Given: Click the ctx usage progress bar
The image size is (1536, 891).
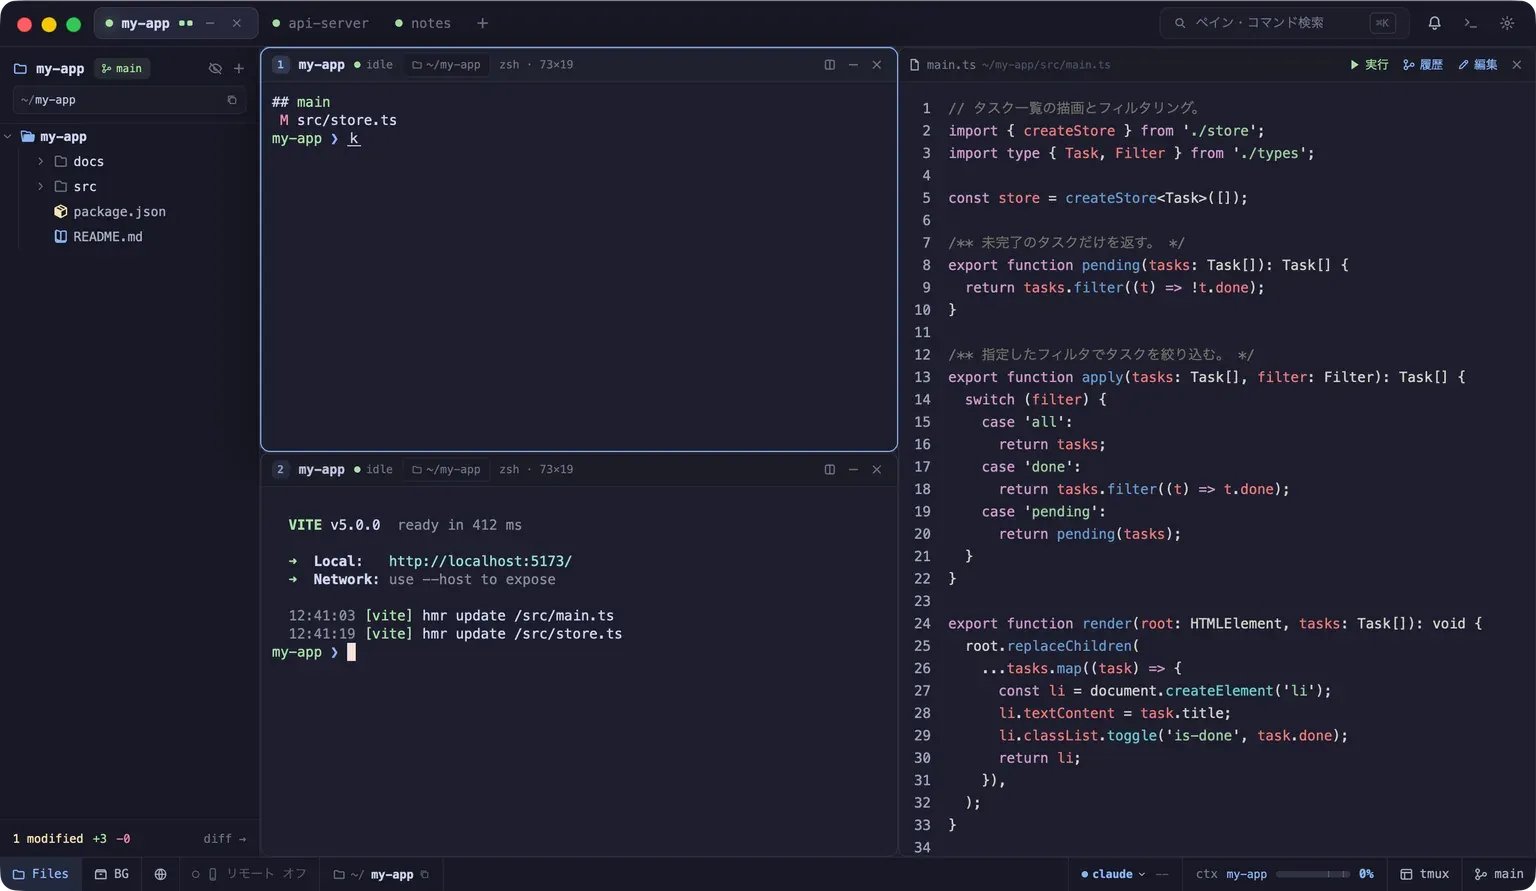Looking at the screenshot, I should point(1312,874).
